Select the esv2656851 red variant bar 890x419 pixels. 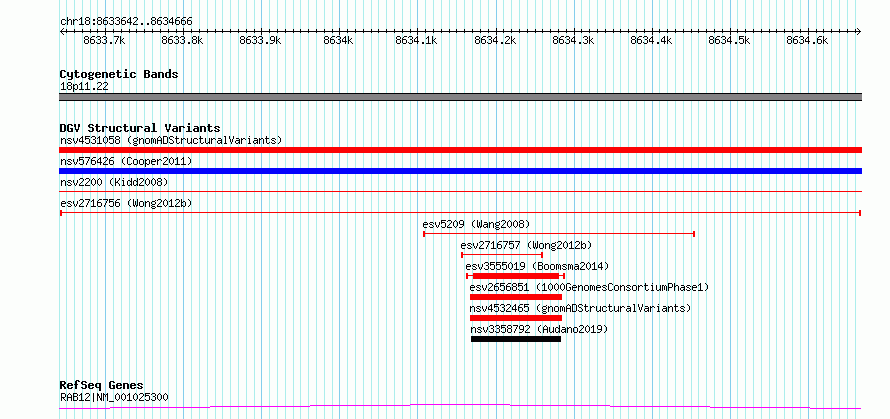(x=516, y=297)
